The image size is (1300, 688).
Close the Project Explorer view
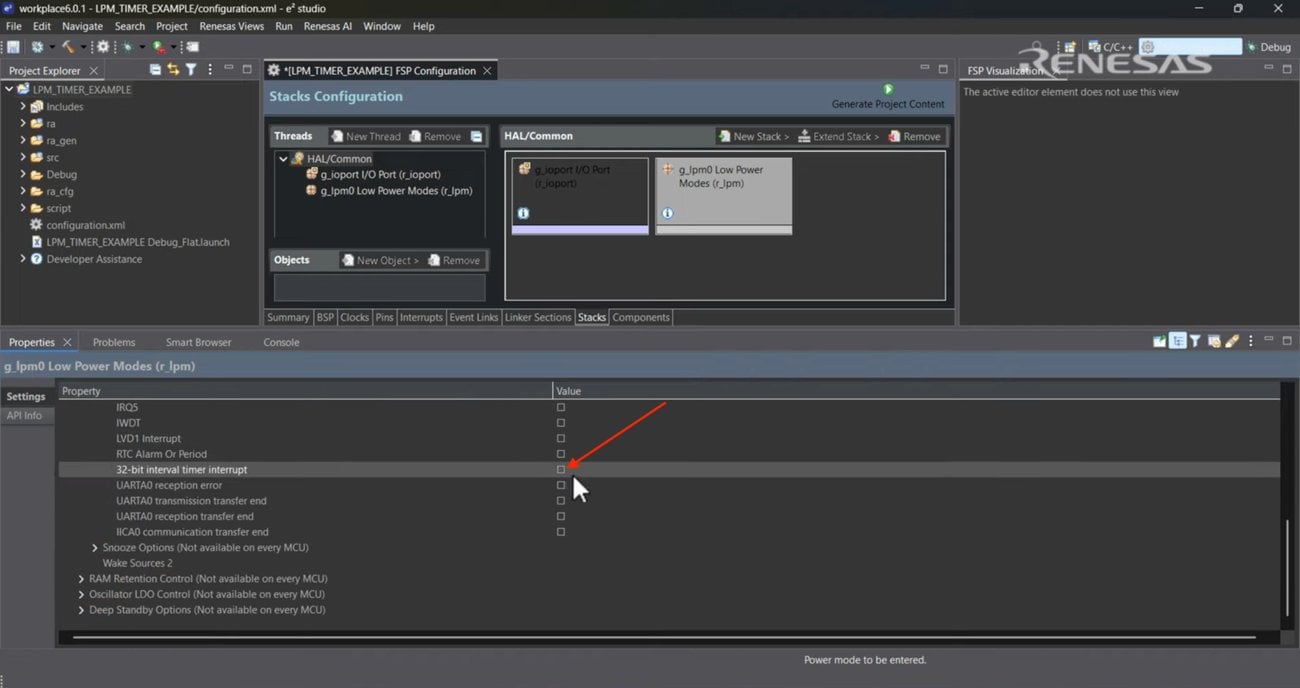93,71
